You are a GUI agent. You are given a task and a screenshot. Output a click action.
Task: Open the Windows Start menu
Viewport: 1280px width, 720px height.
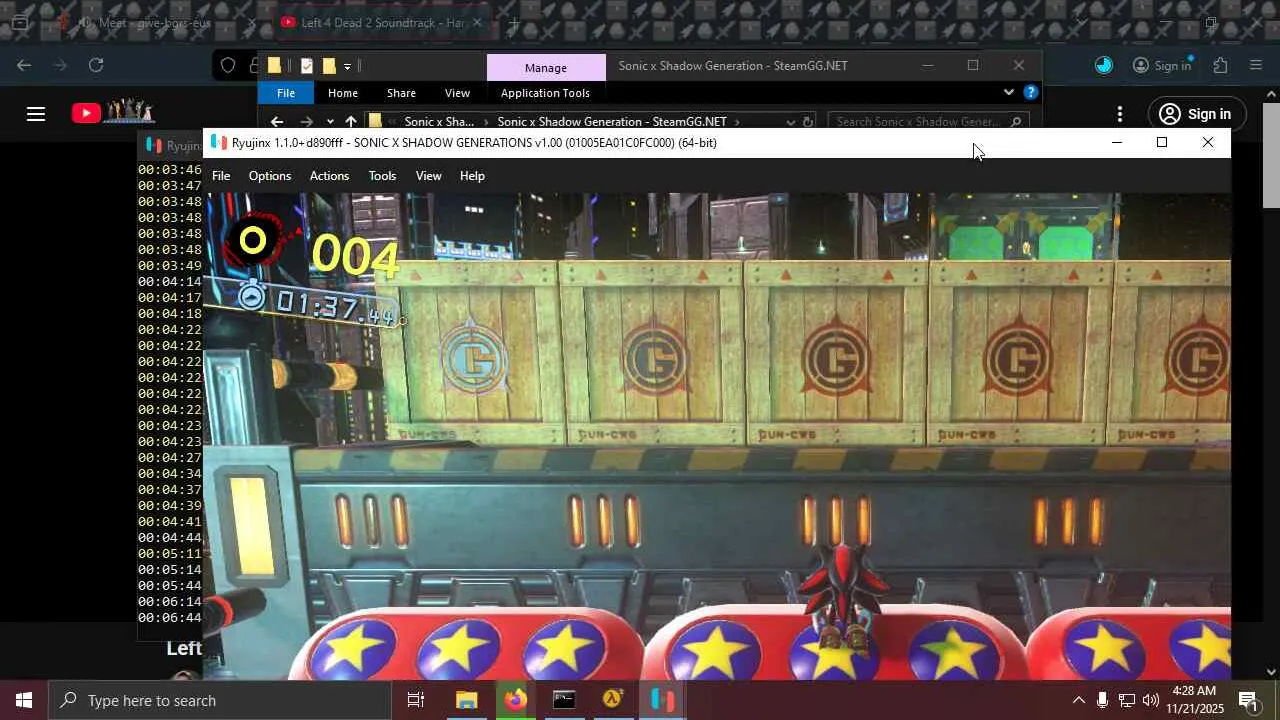(x=24, y=700)
